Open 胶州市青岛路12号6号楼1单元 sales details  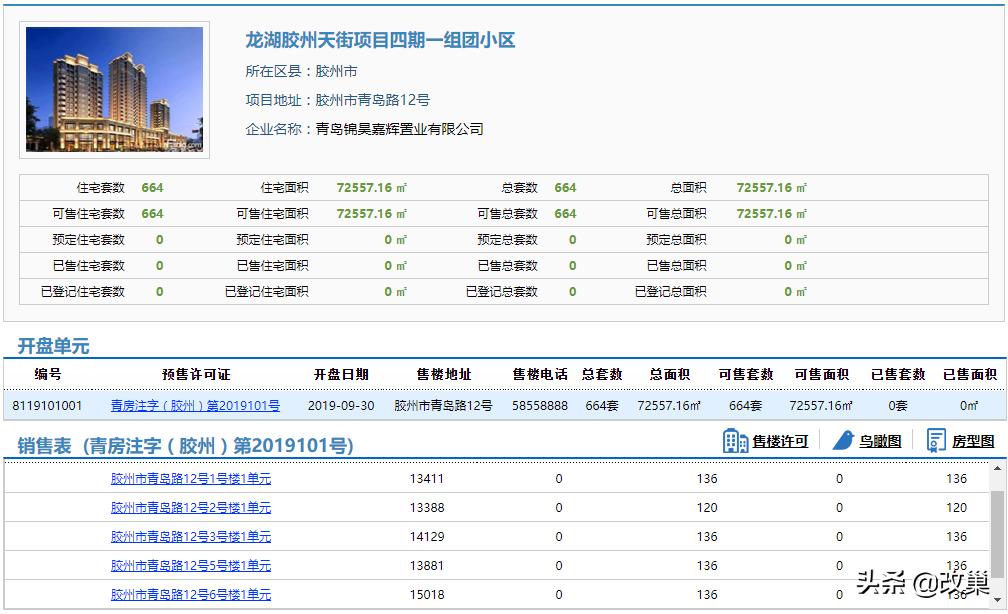(x=189, y=594)
